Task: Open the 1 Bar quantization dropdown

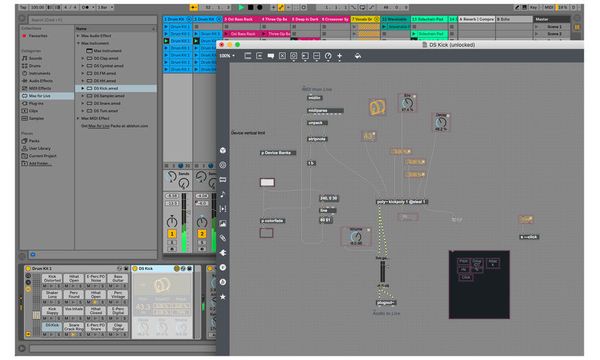Action: coord(104,7)
